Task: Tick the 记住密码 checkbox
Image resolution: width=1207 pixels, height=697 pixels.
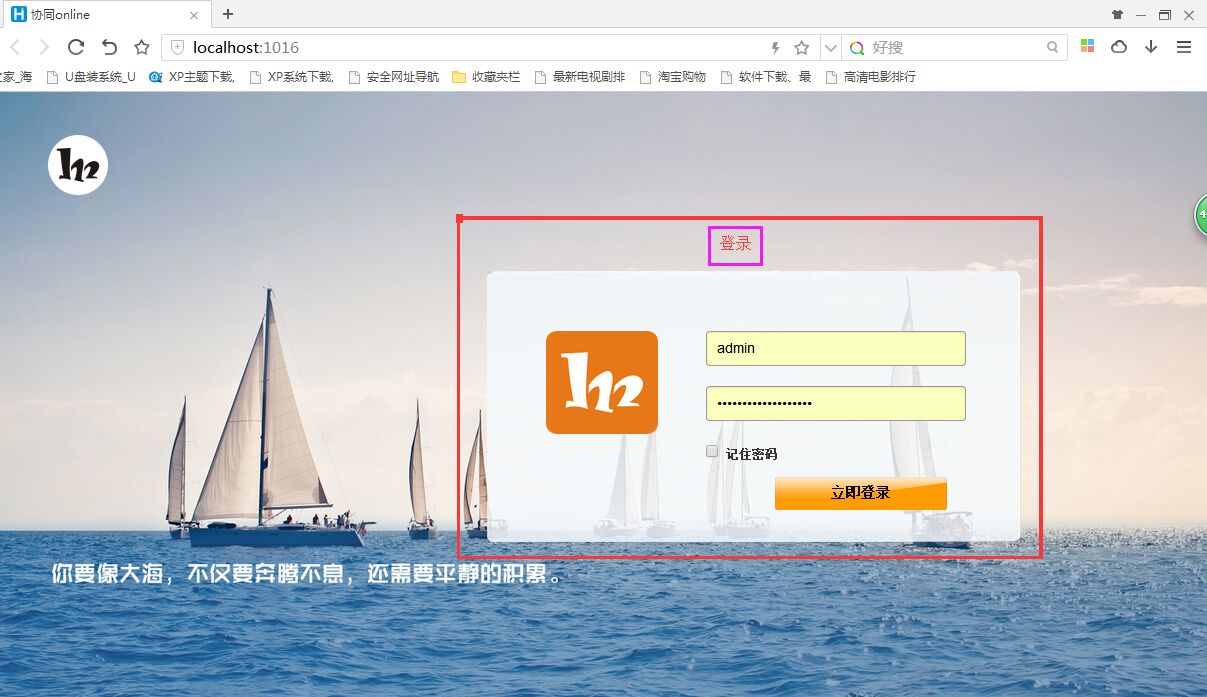Action: pyautogui.click(x=712, y=452)
